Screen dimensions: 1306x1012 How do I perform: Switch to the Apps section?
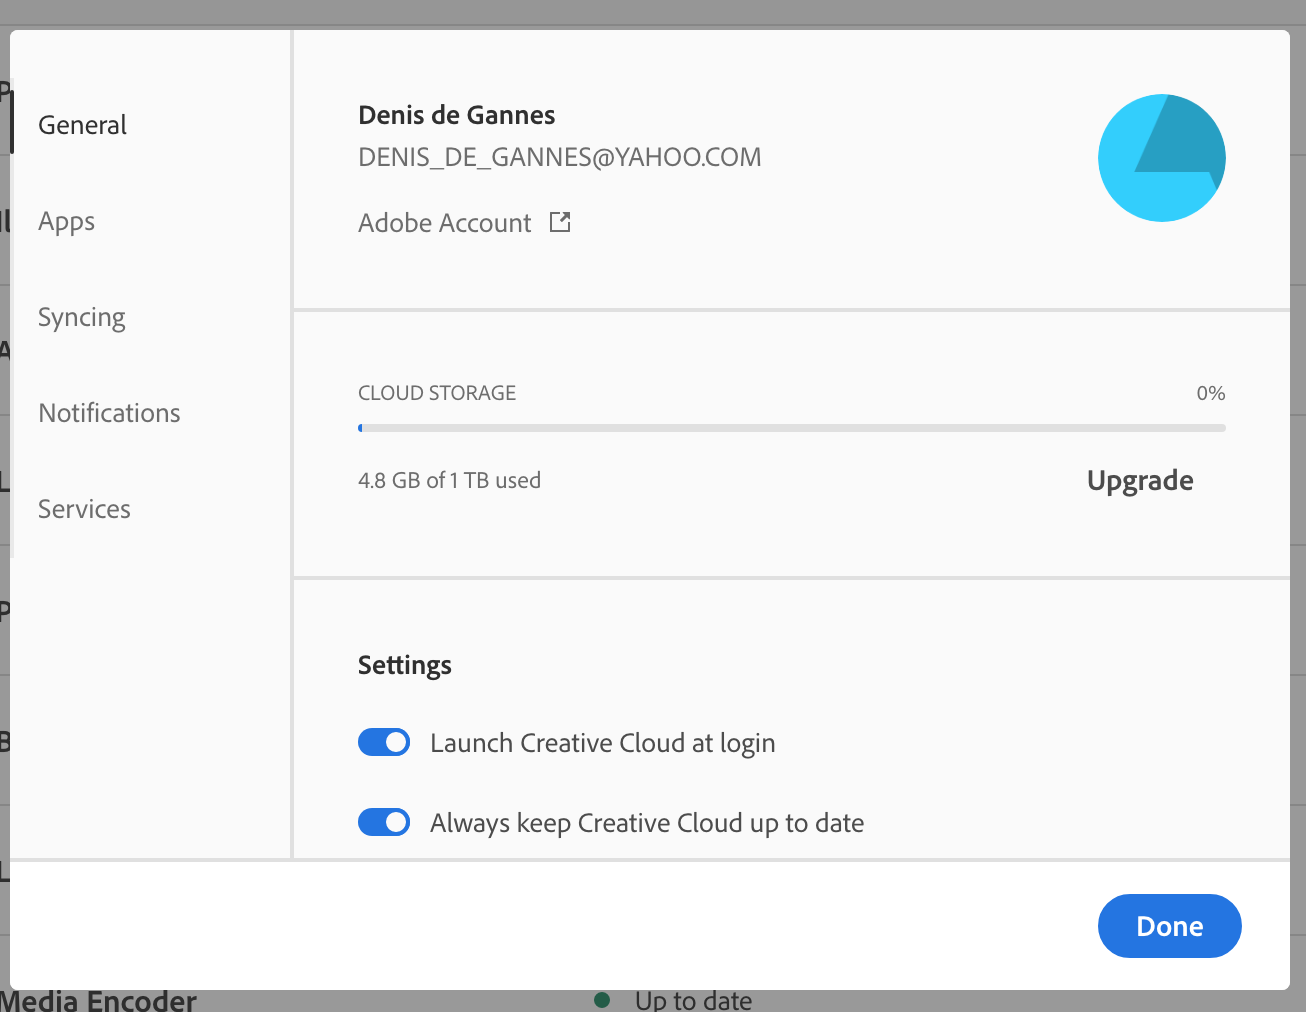point(66,221)
